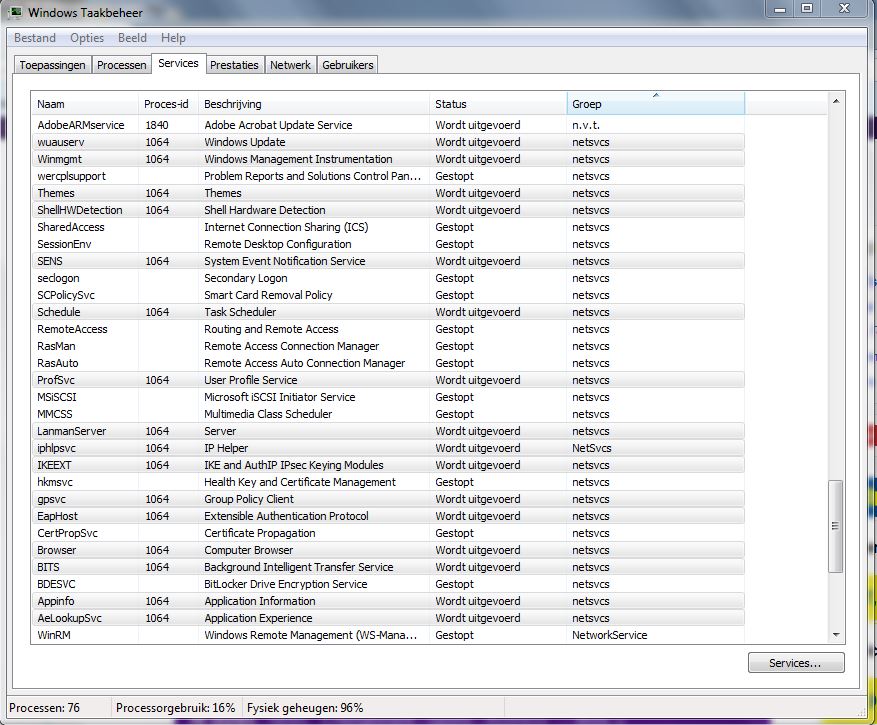Select the AeLookupSvc service row
This screenshot has width=877, height=725.
[x=388, y=618]
